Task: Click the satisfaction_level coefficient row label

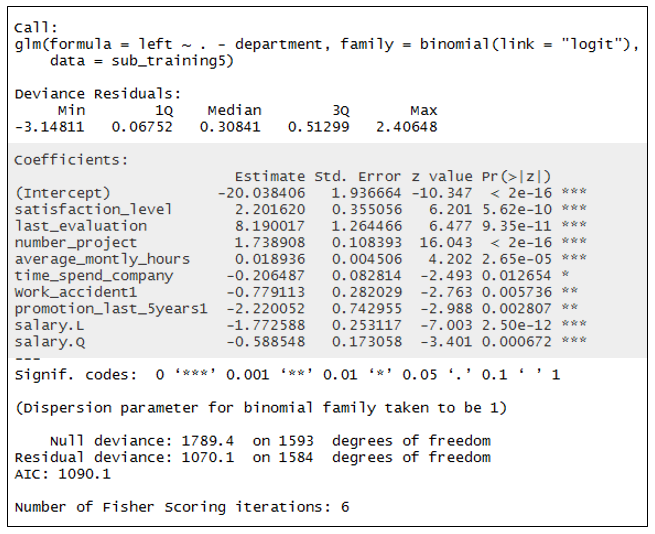Action: (x=94, y=209)
